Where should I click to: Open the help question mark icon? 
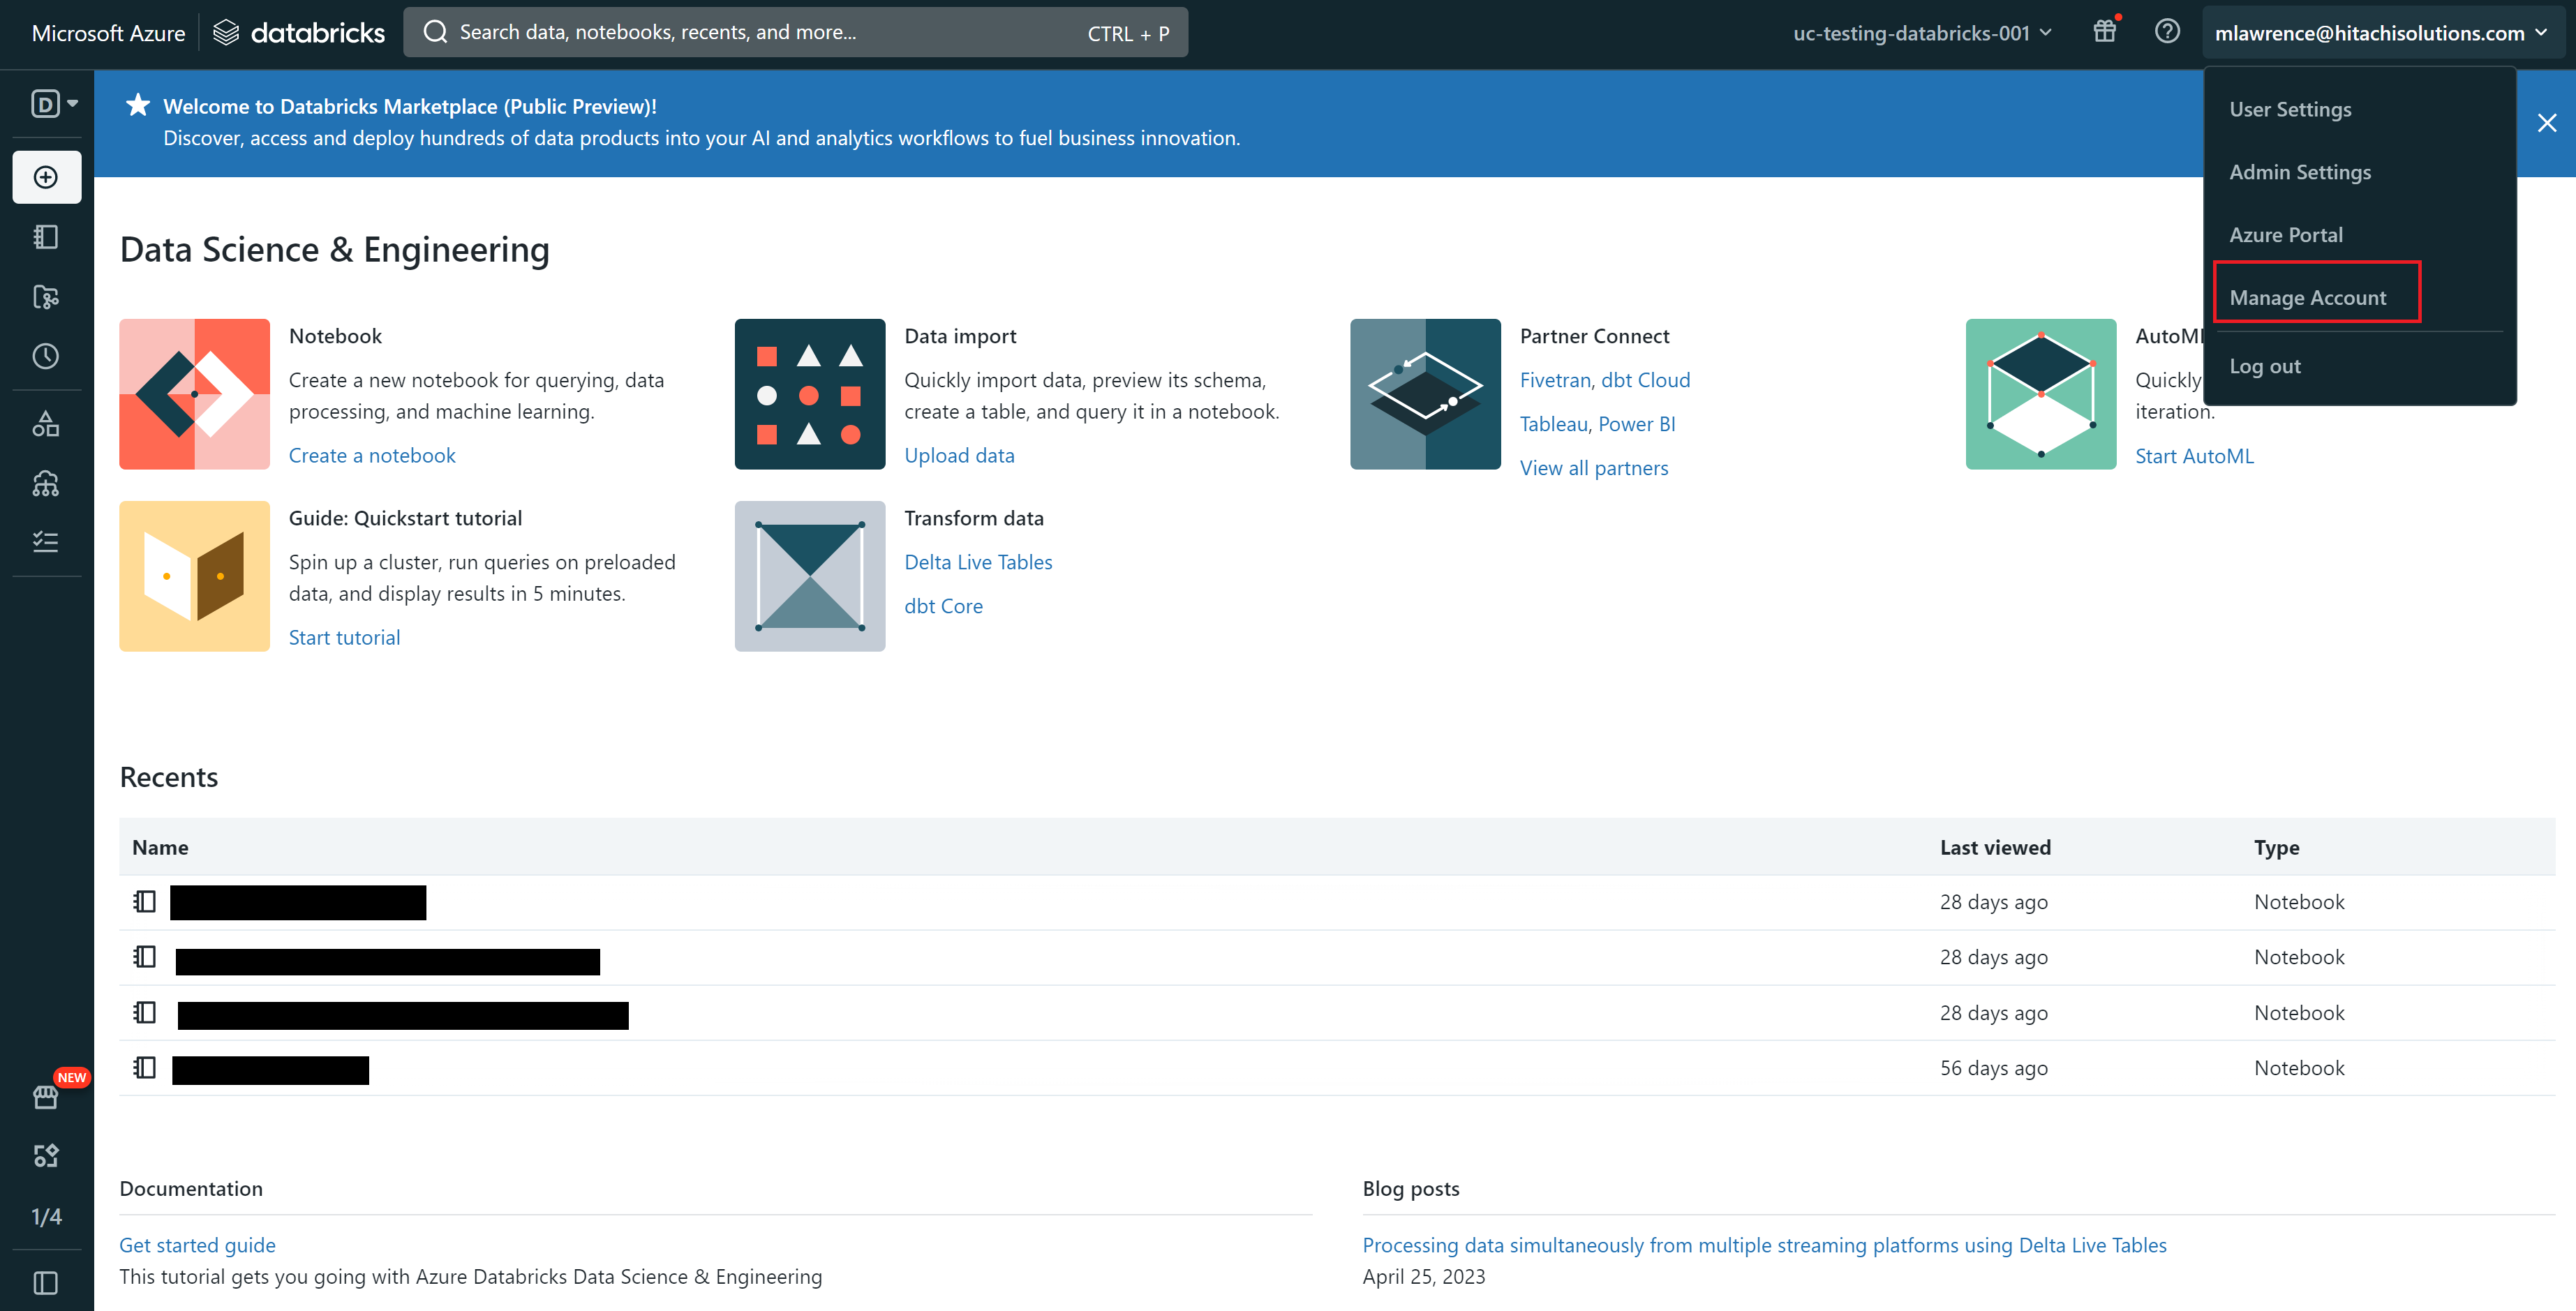tap(2167, 31)
